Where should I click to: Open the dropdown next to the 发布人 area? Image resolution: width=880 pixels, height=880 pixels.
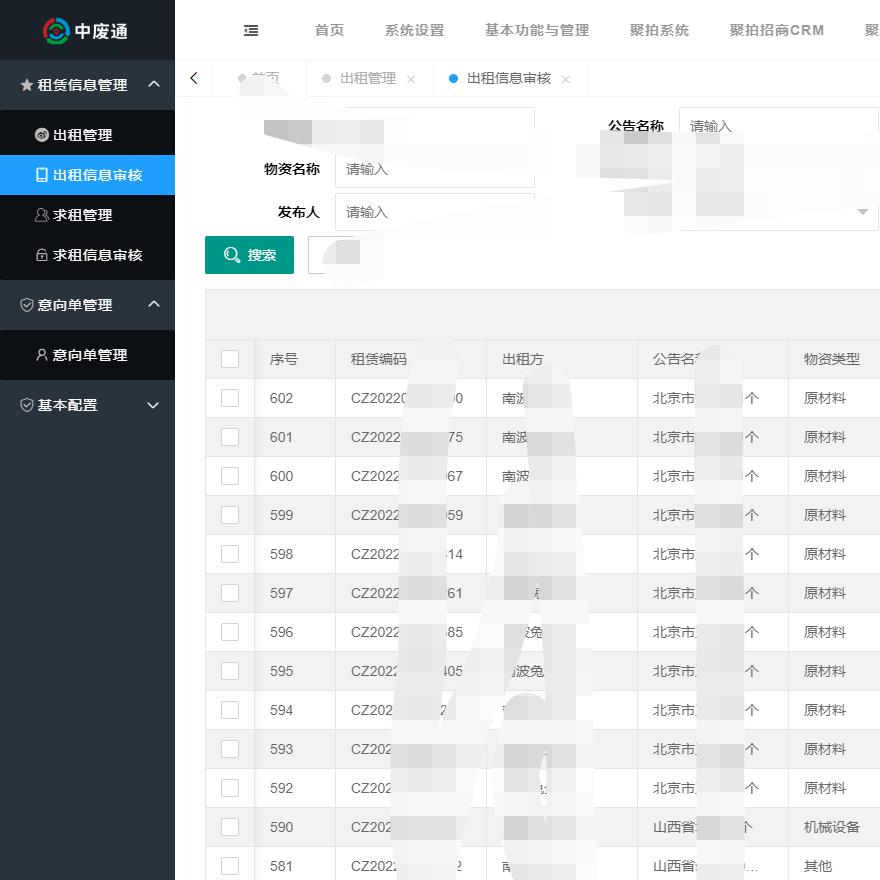(861, 212)
